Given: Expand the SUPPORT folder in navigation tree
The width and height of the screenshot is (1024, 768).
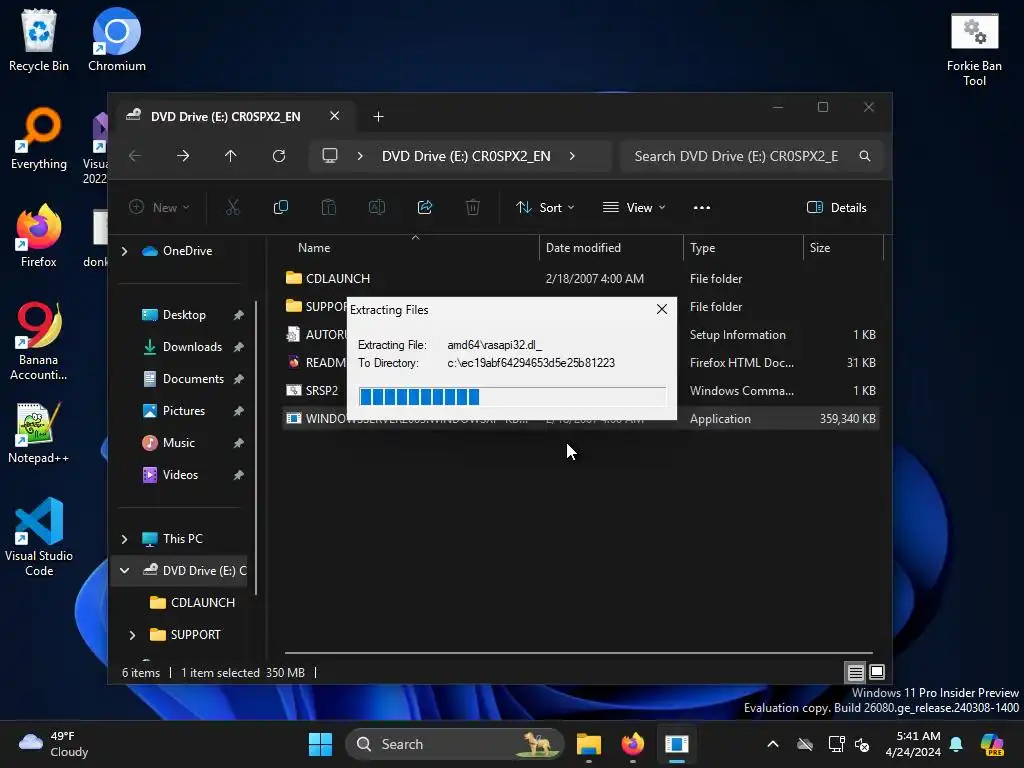Looking at the screenshot, I should pyautogui.click(x=132, y=635).
